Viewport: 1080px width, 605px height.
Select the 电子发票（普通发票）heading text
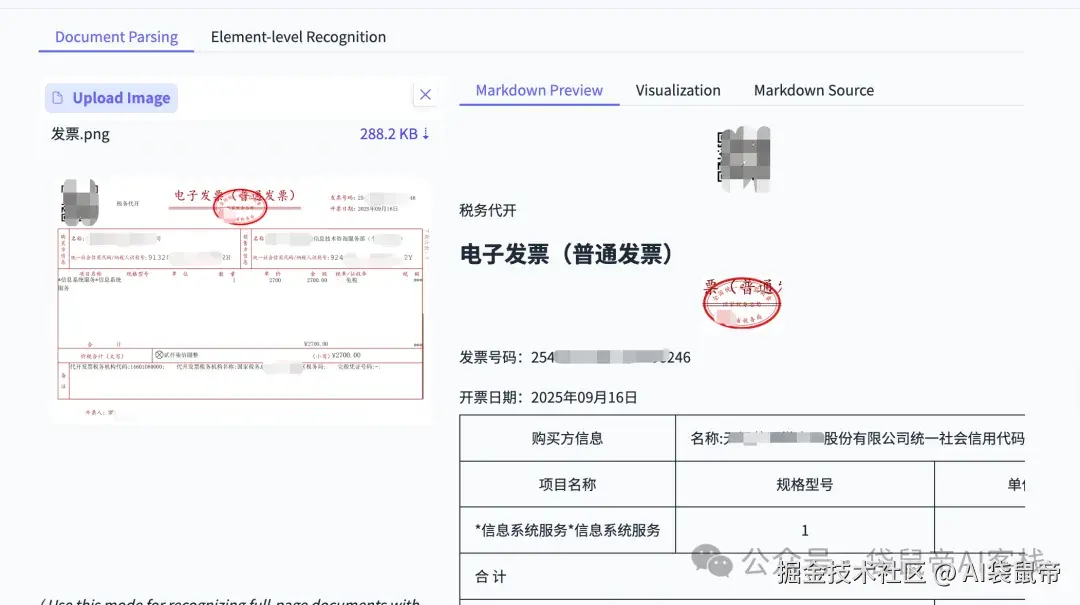click(x=565, y=253)
